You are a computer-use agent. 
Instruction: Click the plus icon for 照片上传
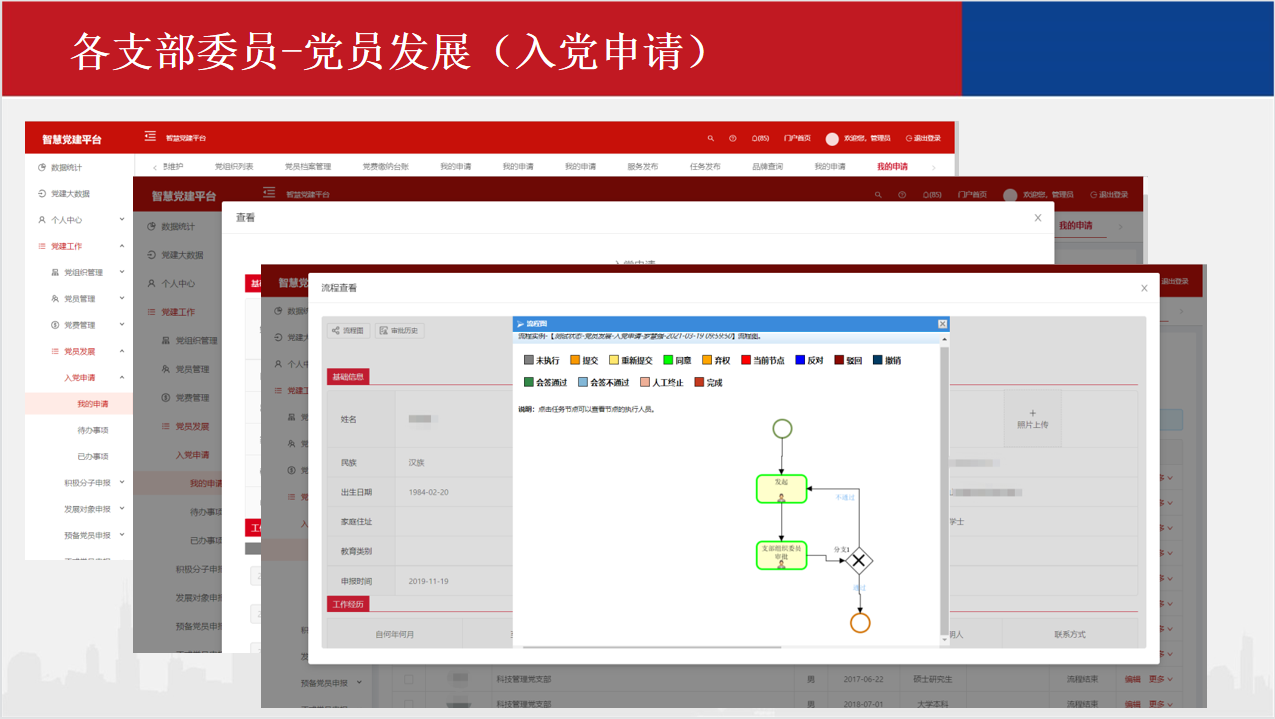pyautogui.click(x=1033, y=413)
